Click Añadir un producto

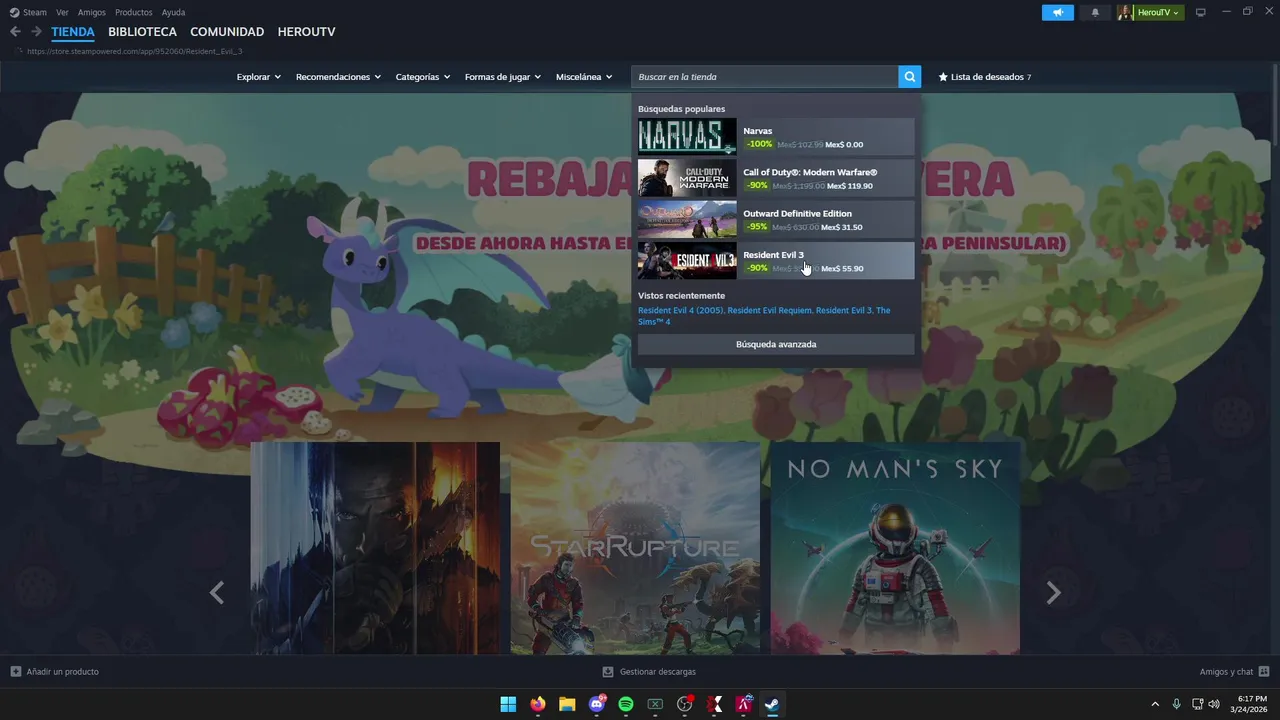coord(62,672)
